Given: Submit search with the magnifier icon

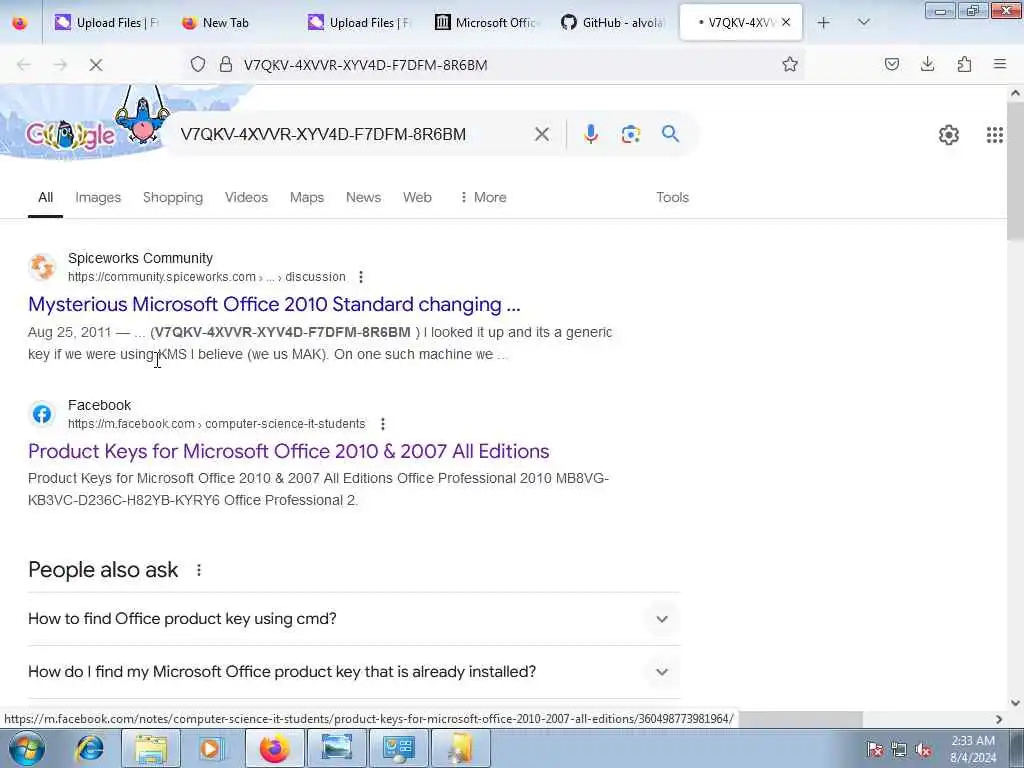Looking at the screenshot, I should click(x=670, y=134).
